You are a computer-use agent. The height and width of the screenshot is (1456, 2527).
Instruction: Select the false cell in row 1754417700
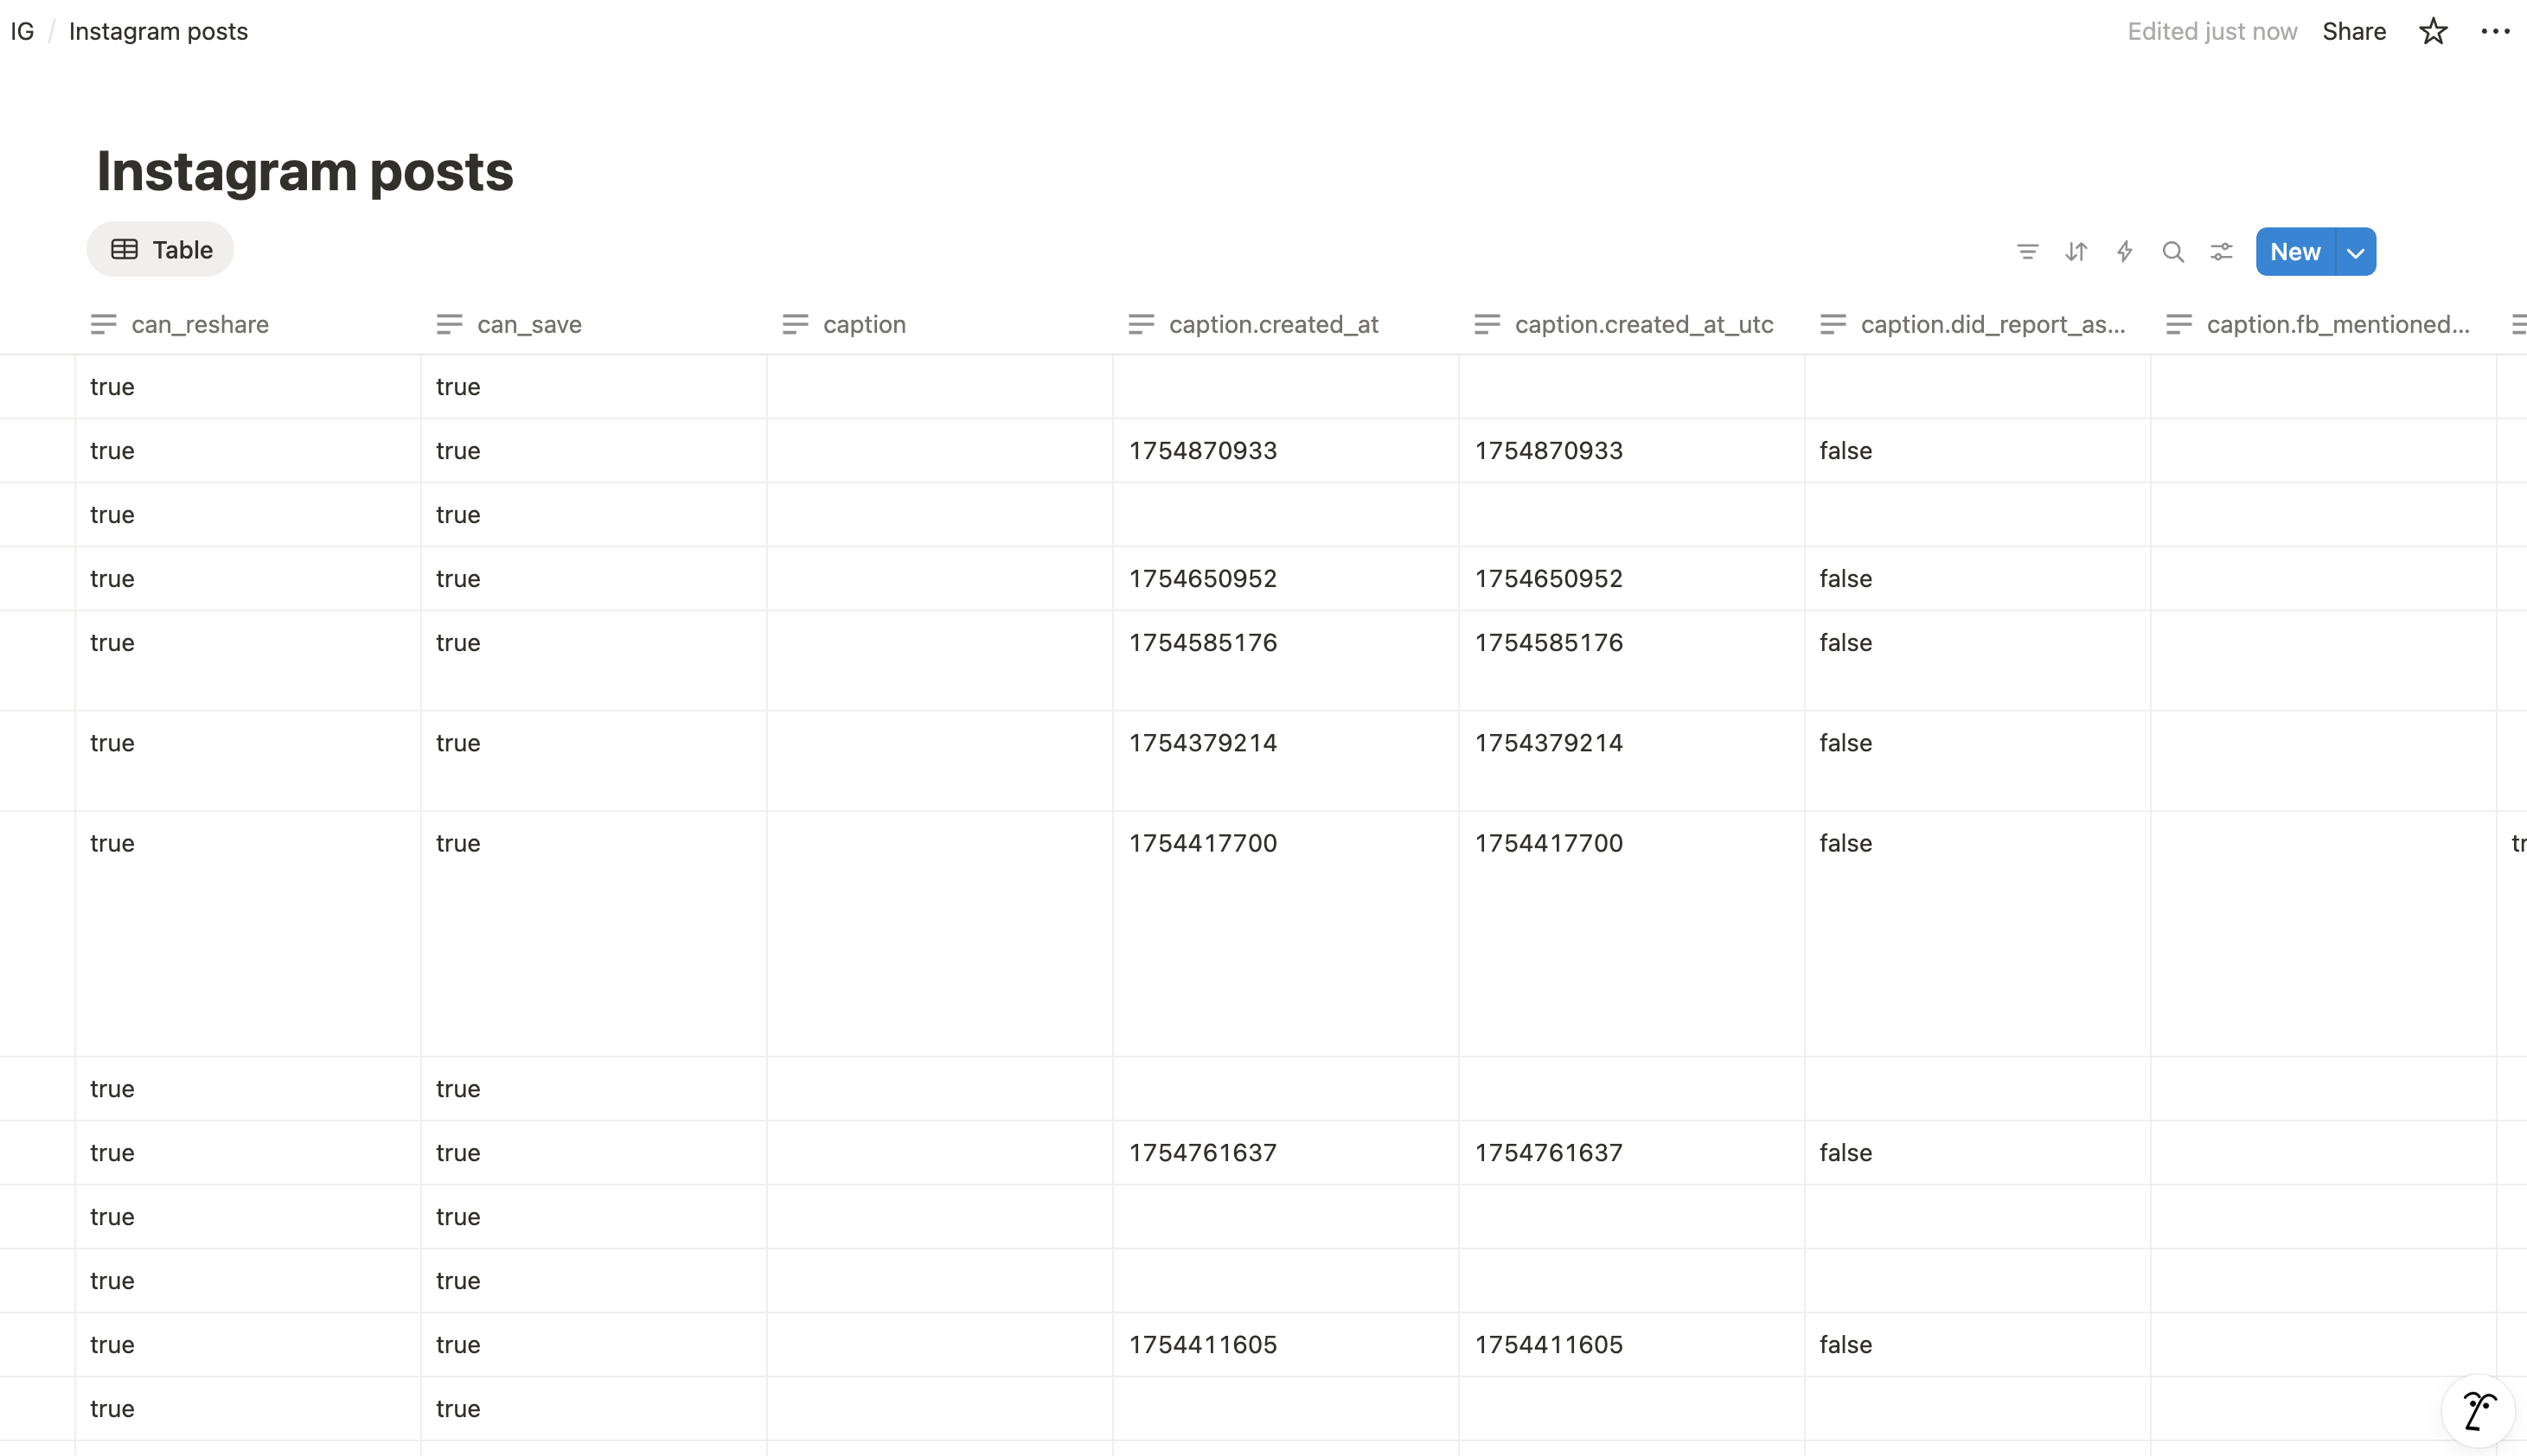click(1978, 934)
